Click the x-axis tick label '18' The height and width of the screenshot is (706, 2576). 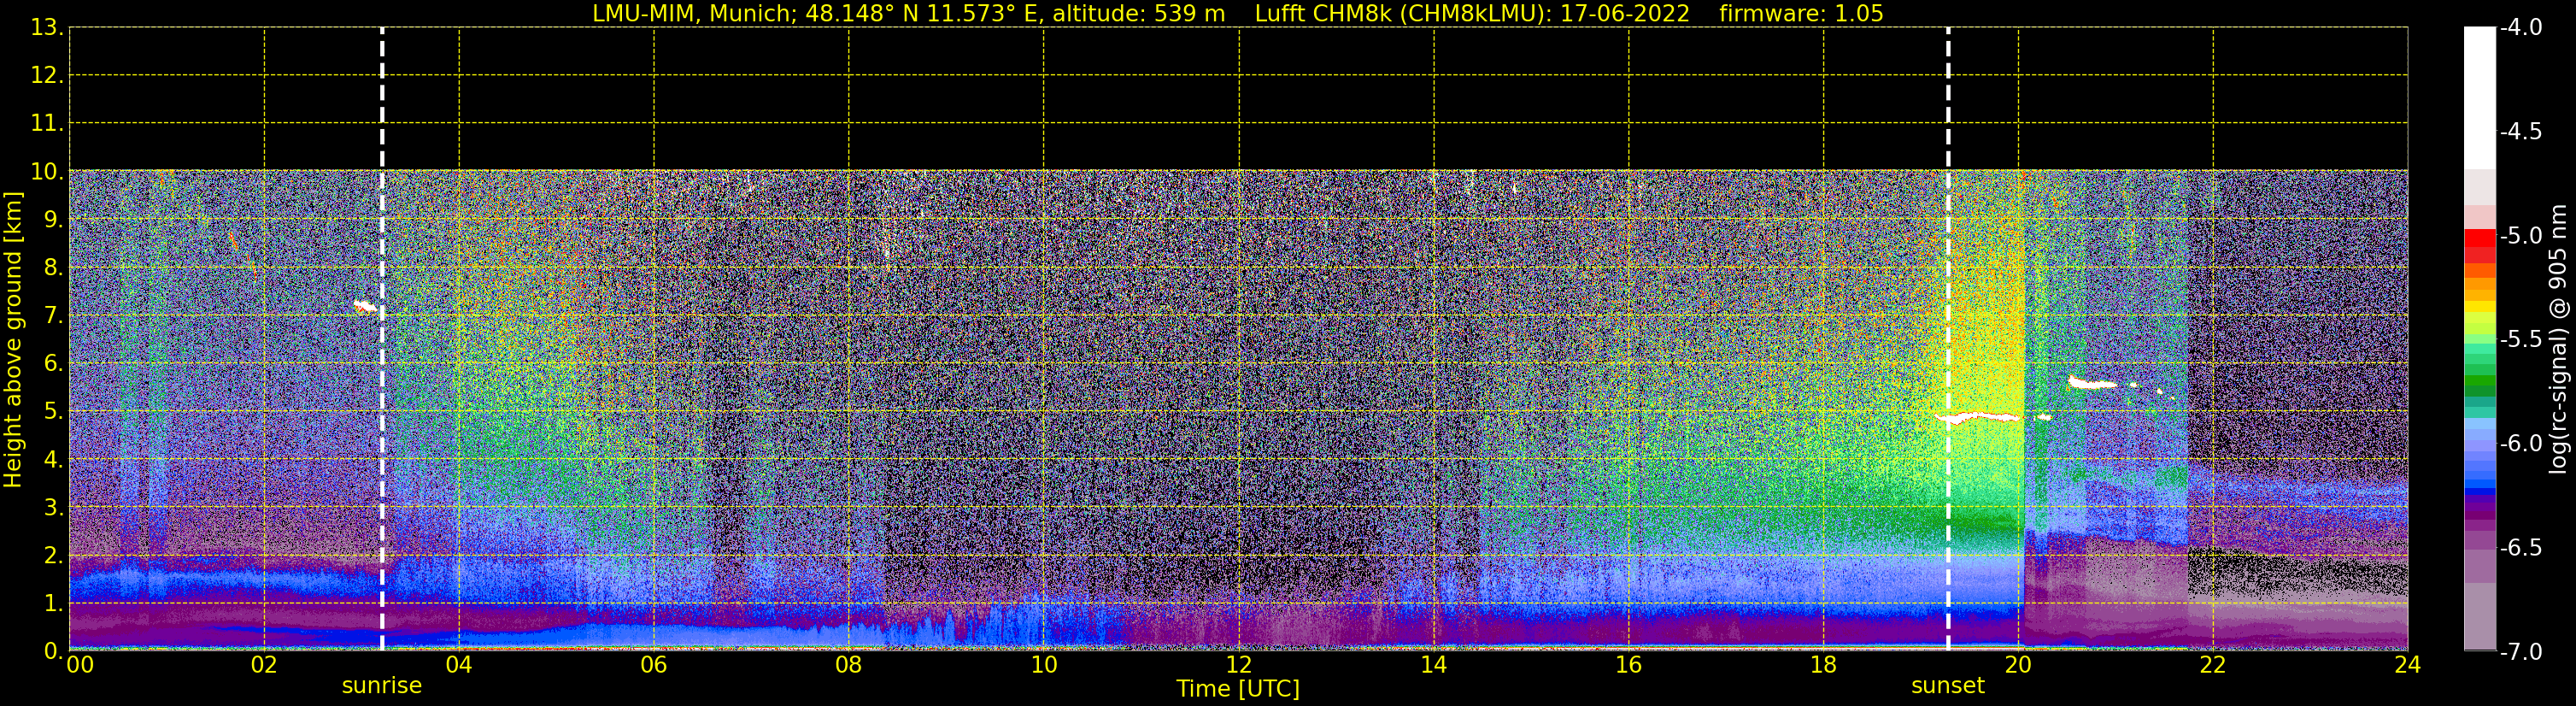[x=1824, y=664]
